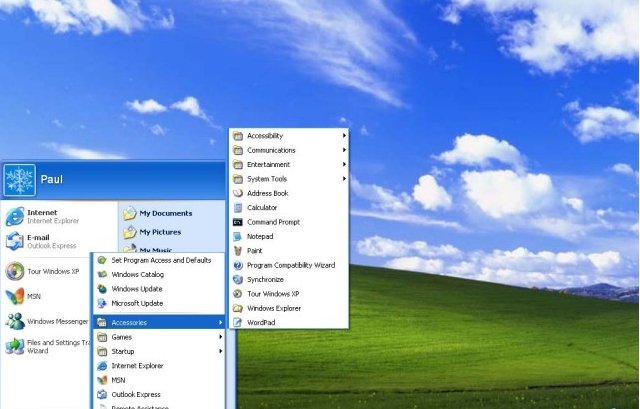Viewport: 640px width, 409px height.
Task: Choose MSN in All Programs list
Action: (159, 380)
